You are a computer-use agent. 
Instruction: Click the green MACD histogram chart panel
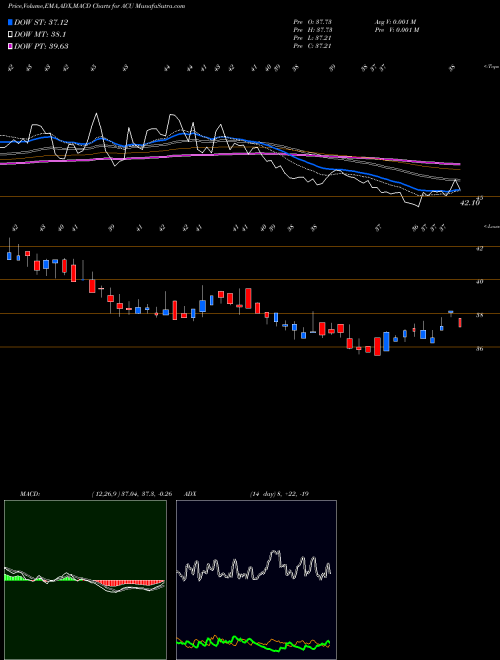click(85, 580)
